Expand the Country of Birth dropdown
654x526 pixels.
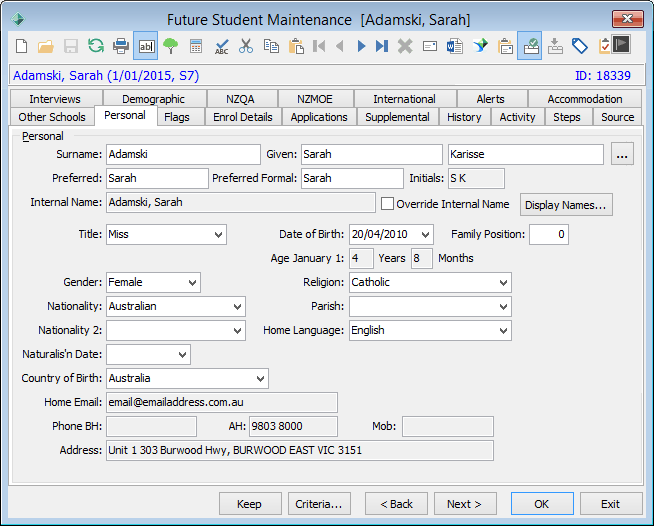pyautogui.click(x=260, y=379)
